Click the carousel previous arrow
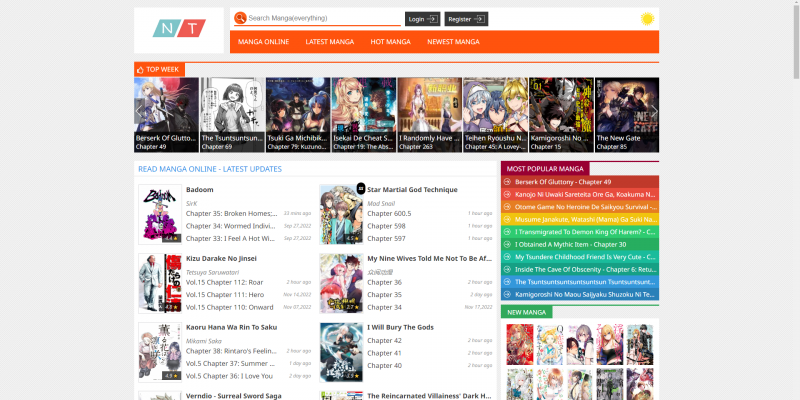800x400 pixels. (139, 111)
